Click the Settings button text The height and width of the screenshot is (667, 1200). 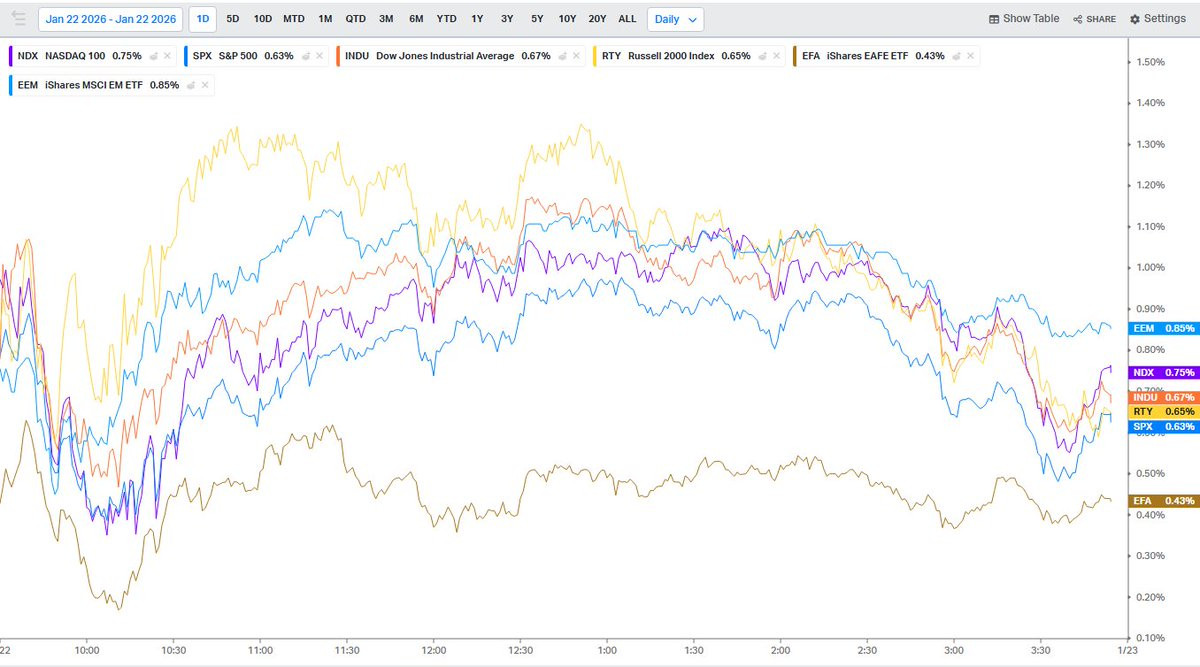(x=1165, y=19)
